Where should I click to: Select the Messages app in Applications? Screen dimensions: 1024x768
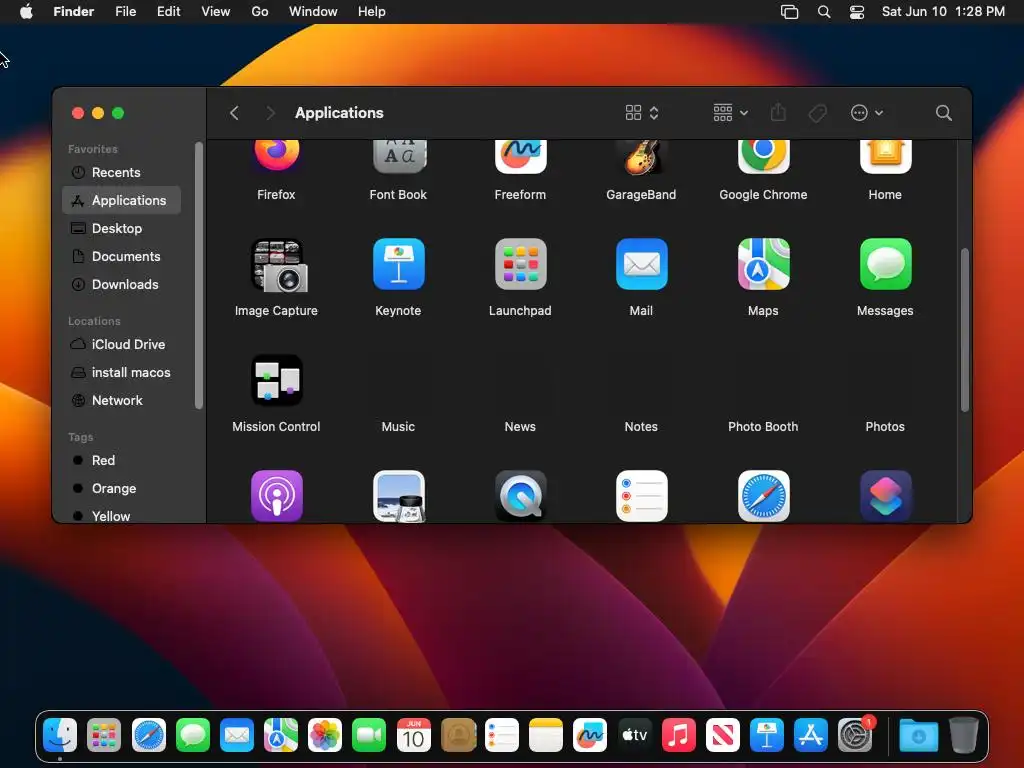(886, 264)
